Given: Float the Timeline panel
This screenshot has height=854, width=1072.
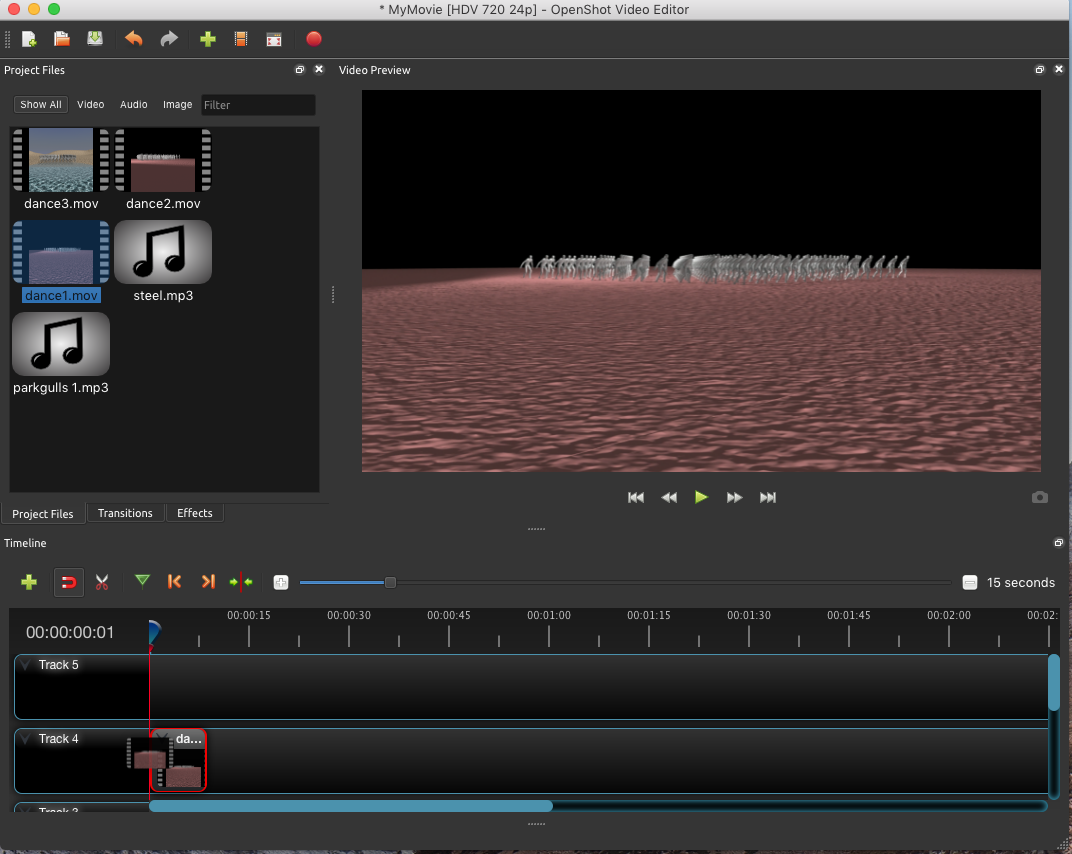Looking at the screenshot, I should click(1059, 543).
